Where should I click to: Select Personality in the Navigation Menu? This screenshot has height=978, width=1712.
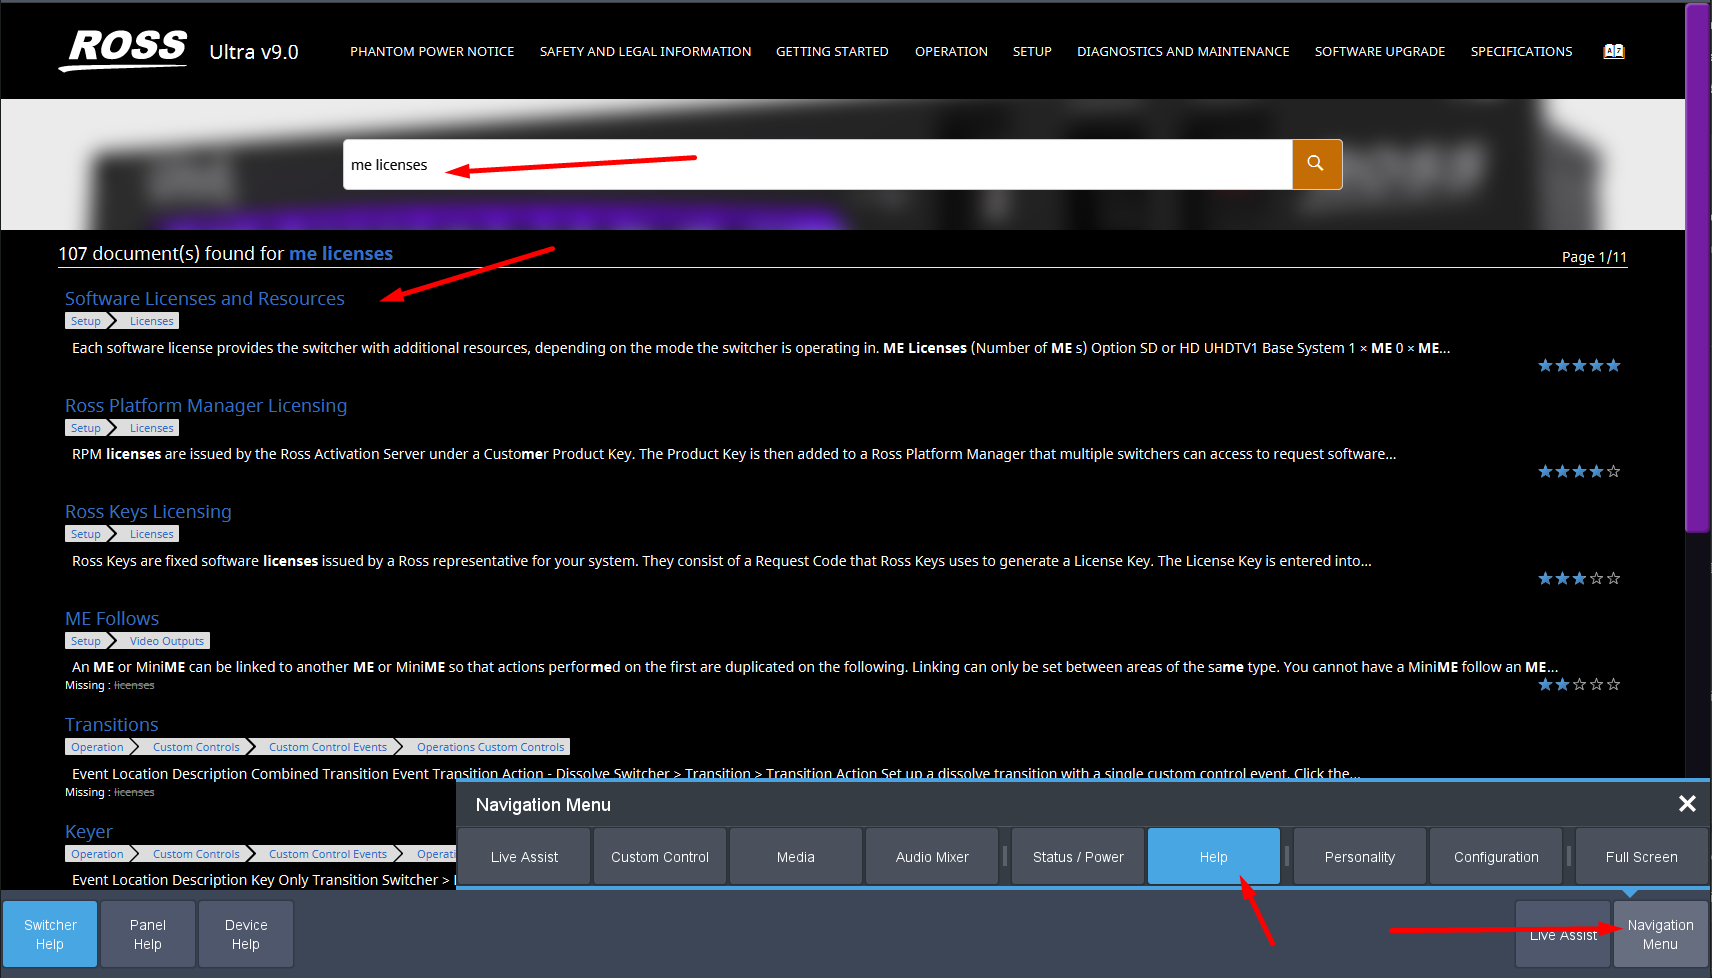click(1360, 857)
